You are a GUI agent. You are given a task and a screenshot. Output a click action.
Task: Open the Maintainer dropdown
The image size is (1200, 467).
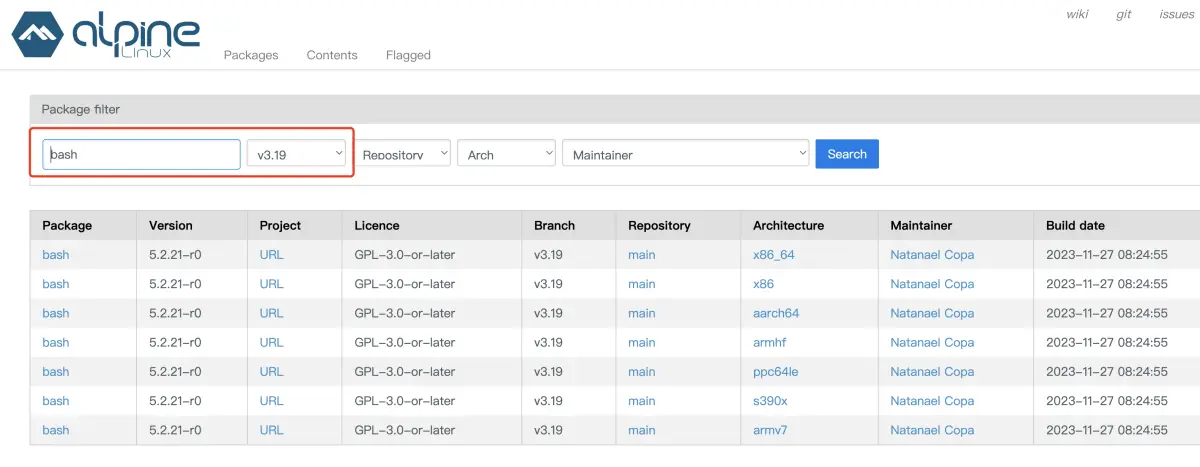[685, 154]
